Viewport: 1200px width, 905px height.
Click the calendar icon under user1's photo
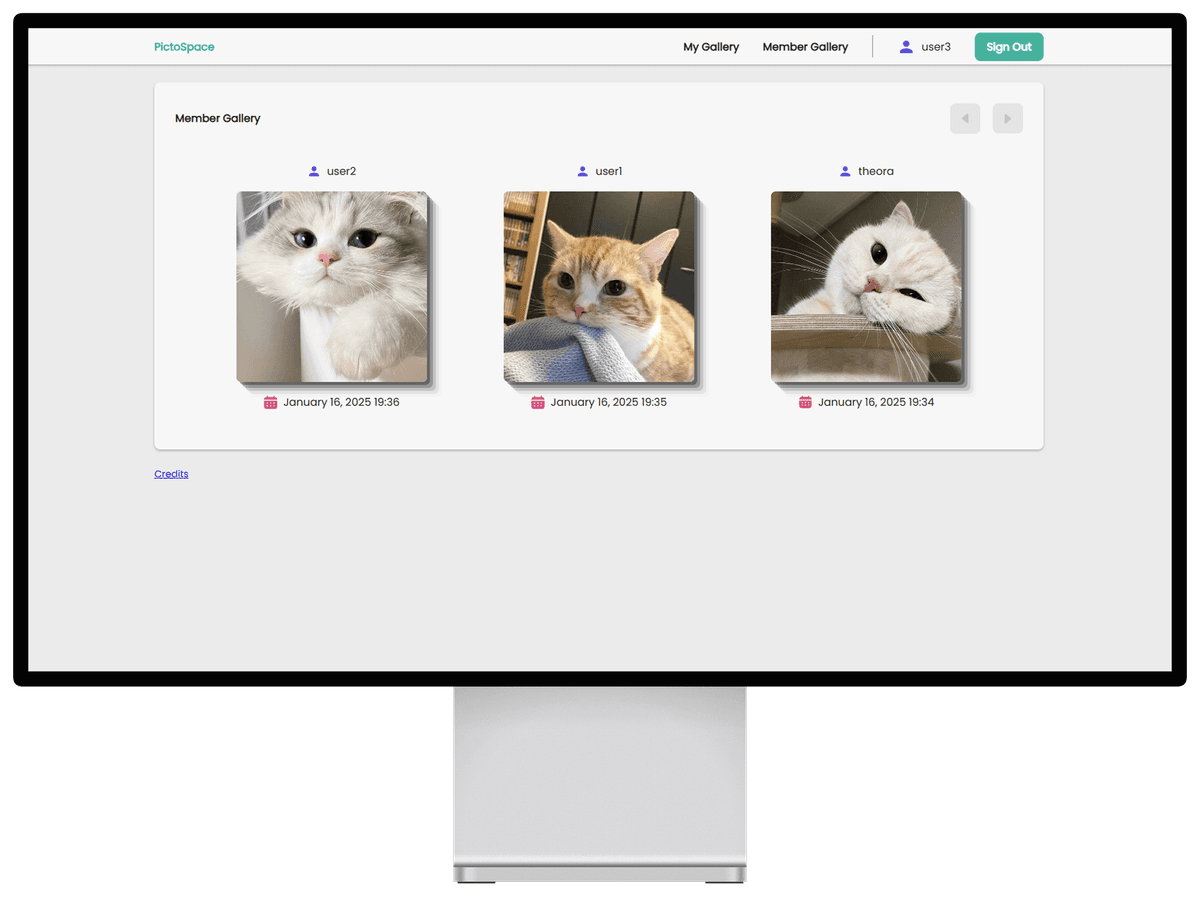(x=537, y=402)
